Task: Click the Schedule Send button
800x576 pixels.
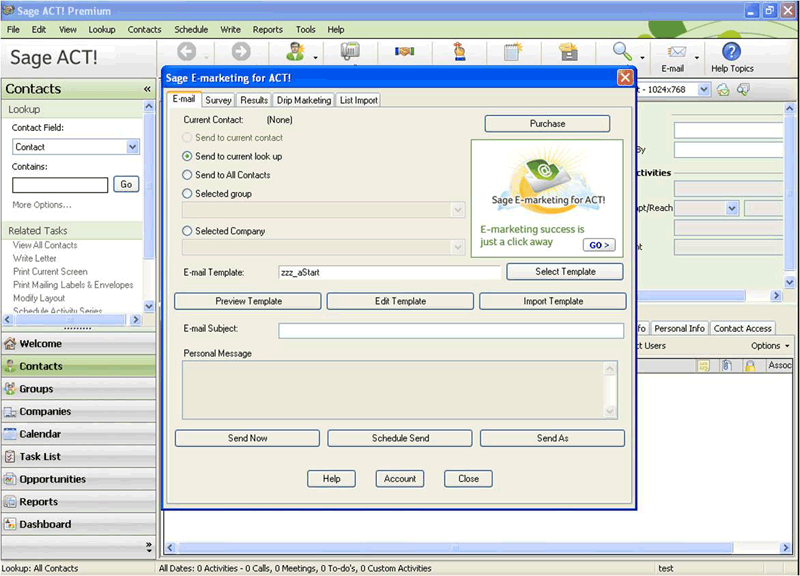Action: 400,438
